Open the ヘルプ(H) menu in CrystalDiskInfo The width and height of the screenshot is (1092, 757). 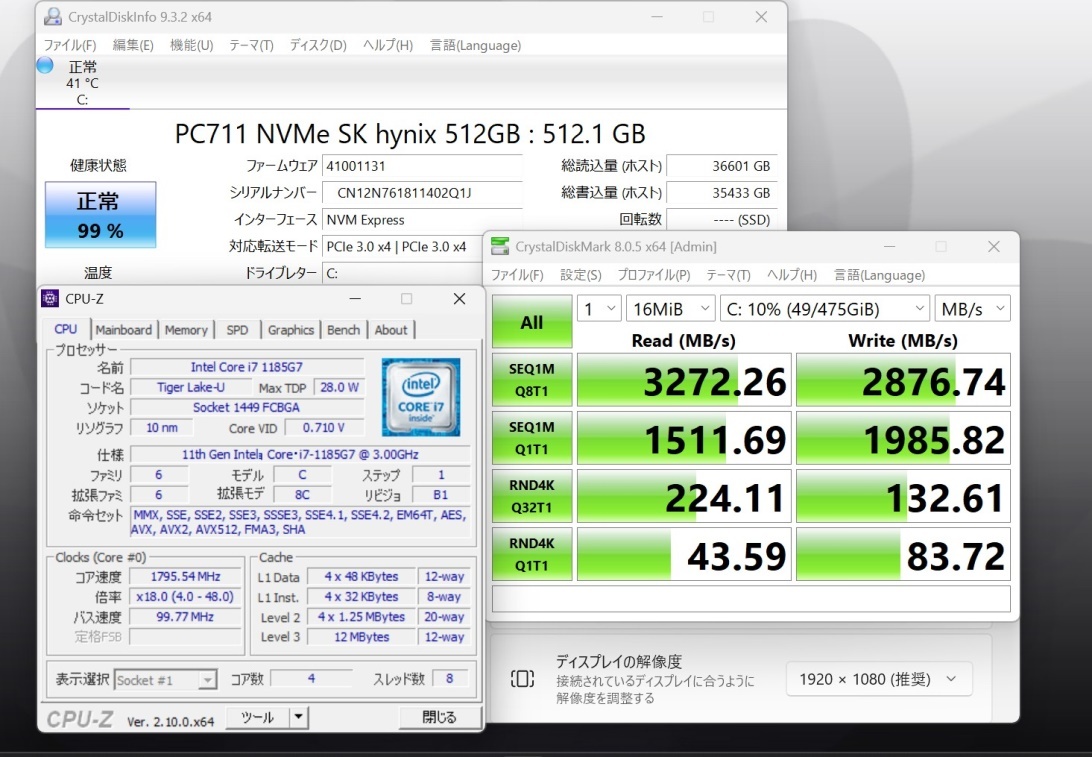388,45
